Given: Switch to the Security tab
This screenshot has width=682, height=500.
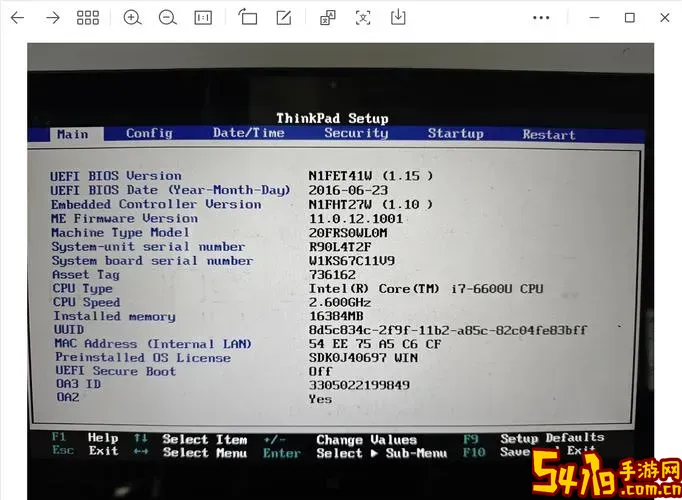Looking at the screenshot, I should click(356, 133).
